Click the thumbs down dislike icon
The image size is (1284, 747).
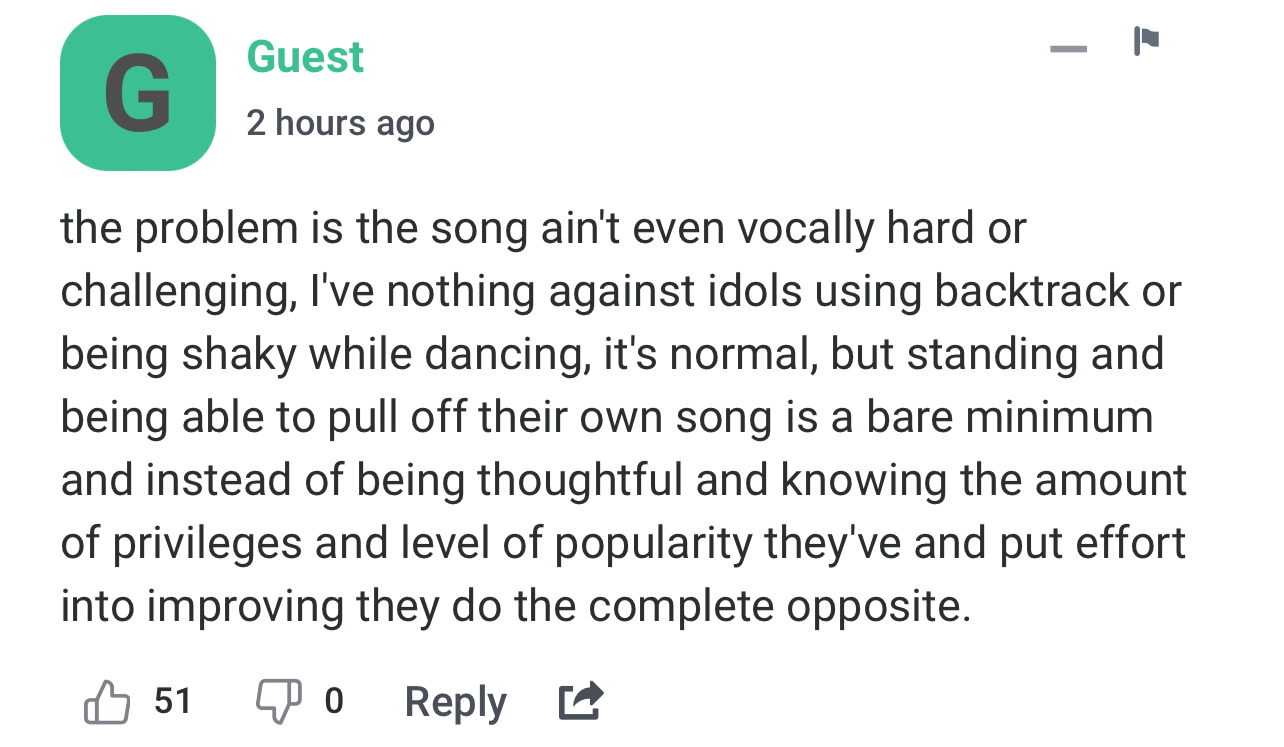(279, 701)
